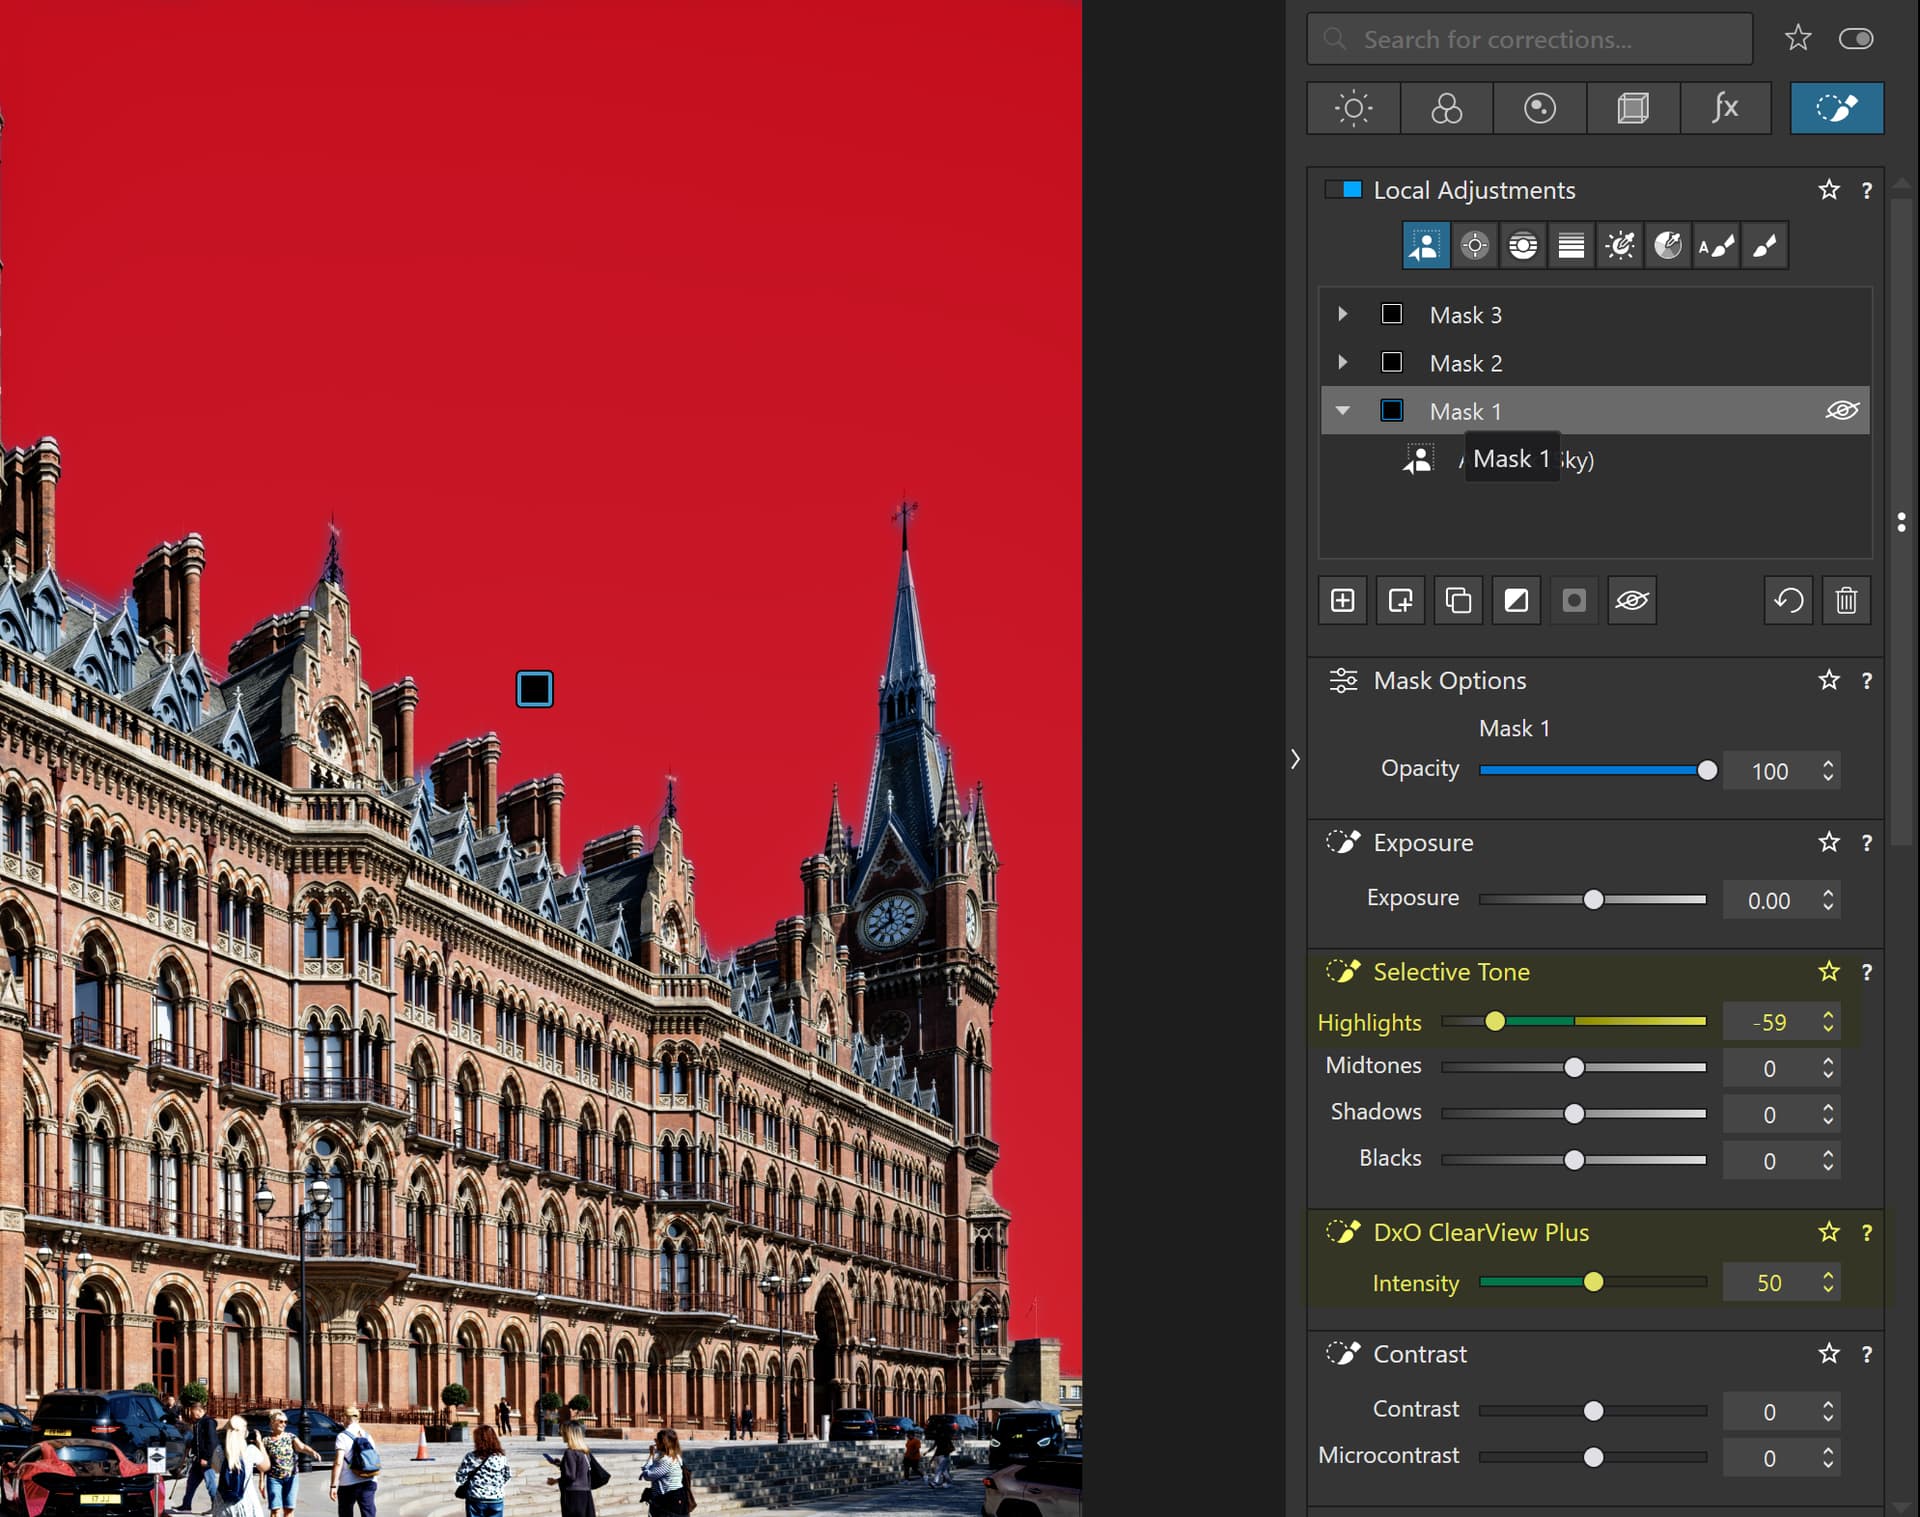Open the Light corrections tab with sun icon
The width and height of the screenshot is (1920, 1517).
tap(1353, 108)
